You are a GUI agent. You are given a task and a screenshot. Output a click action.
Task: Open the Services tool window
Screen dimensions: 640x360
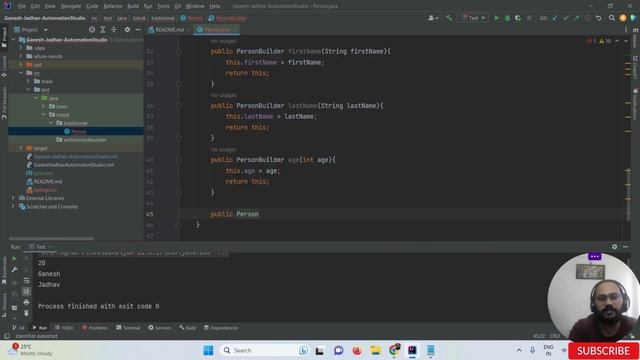(x=160, y=328)
